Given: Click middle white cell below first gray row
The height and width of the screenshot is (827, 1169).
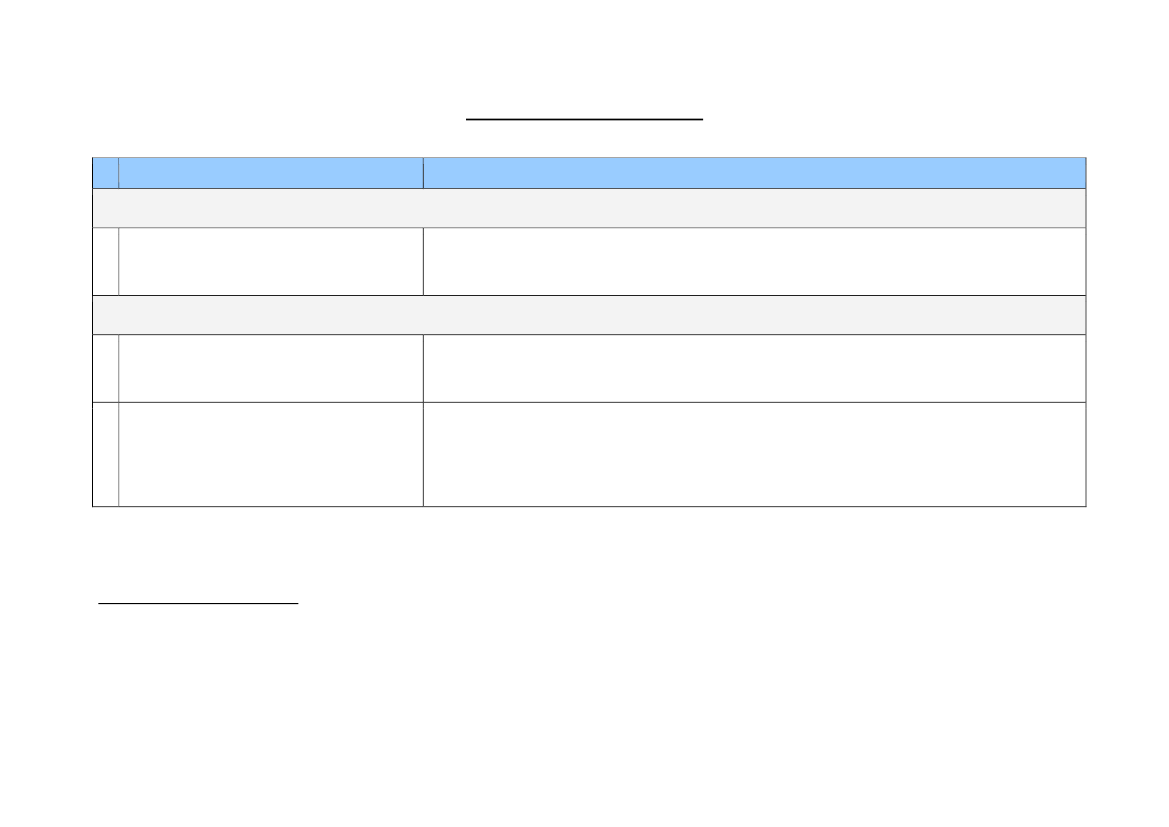Looking at the screenshot, I should [271, 261].
